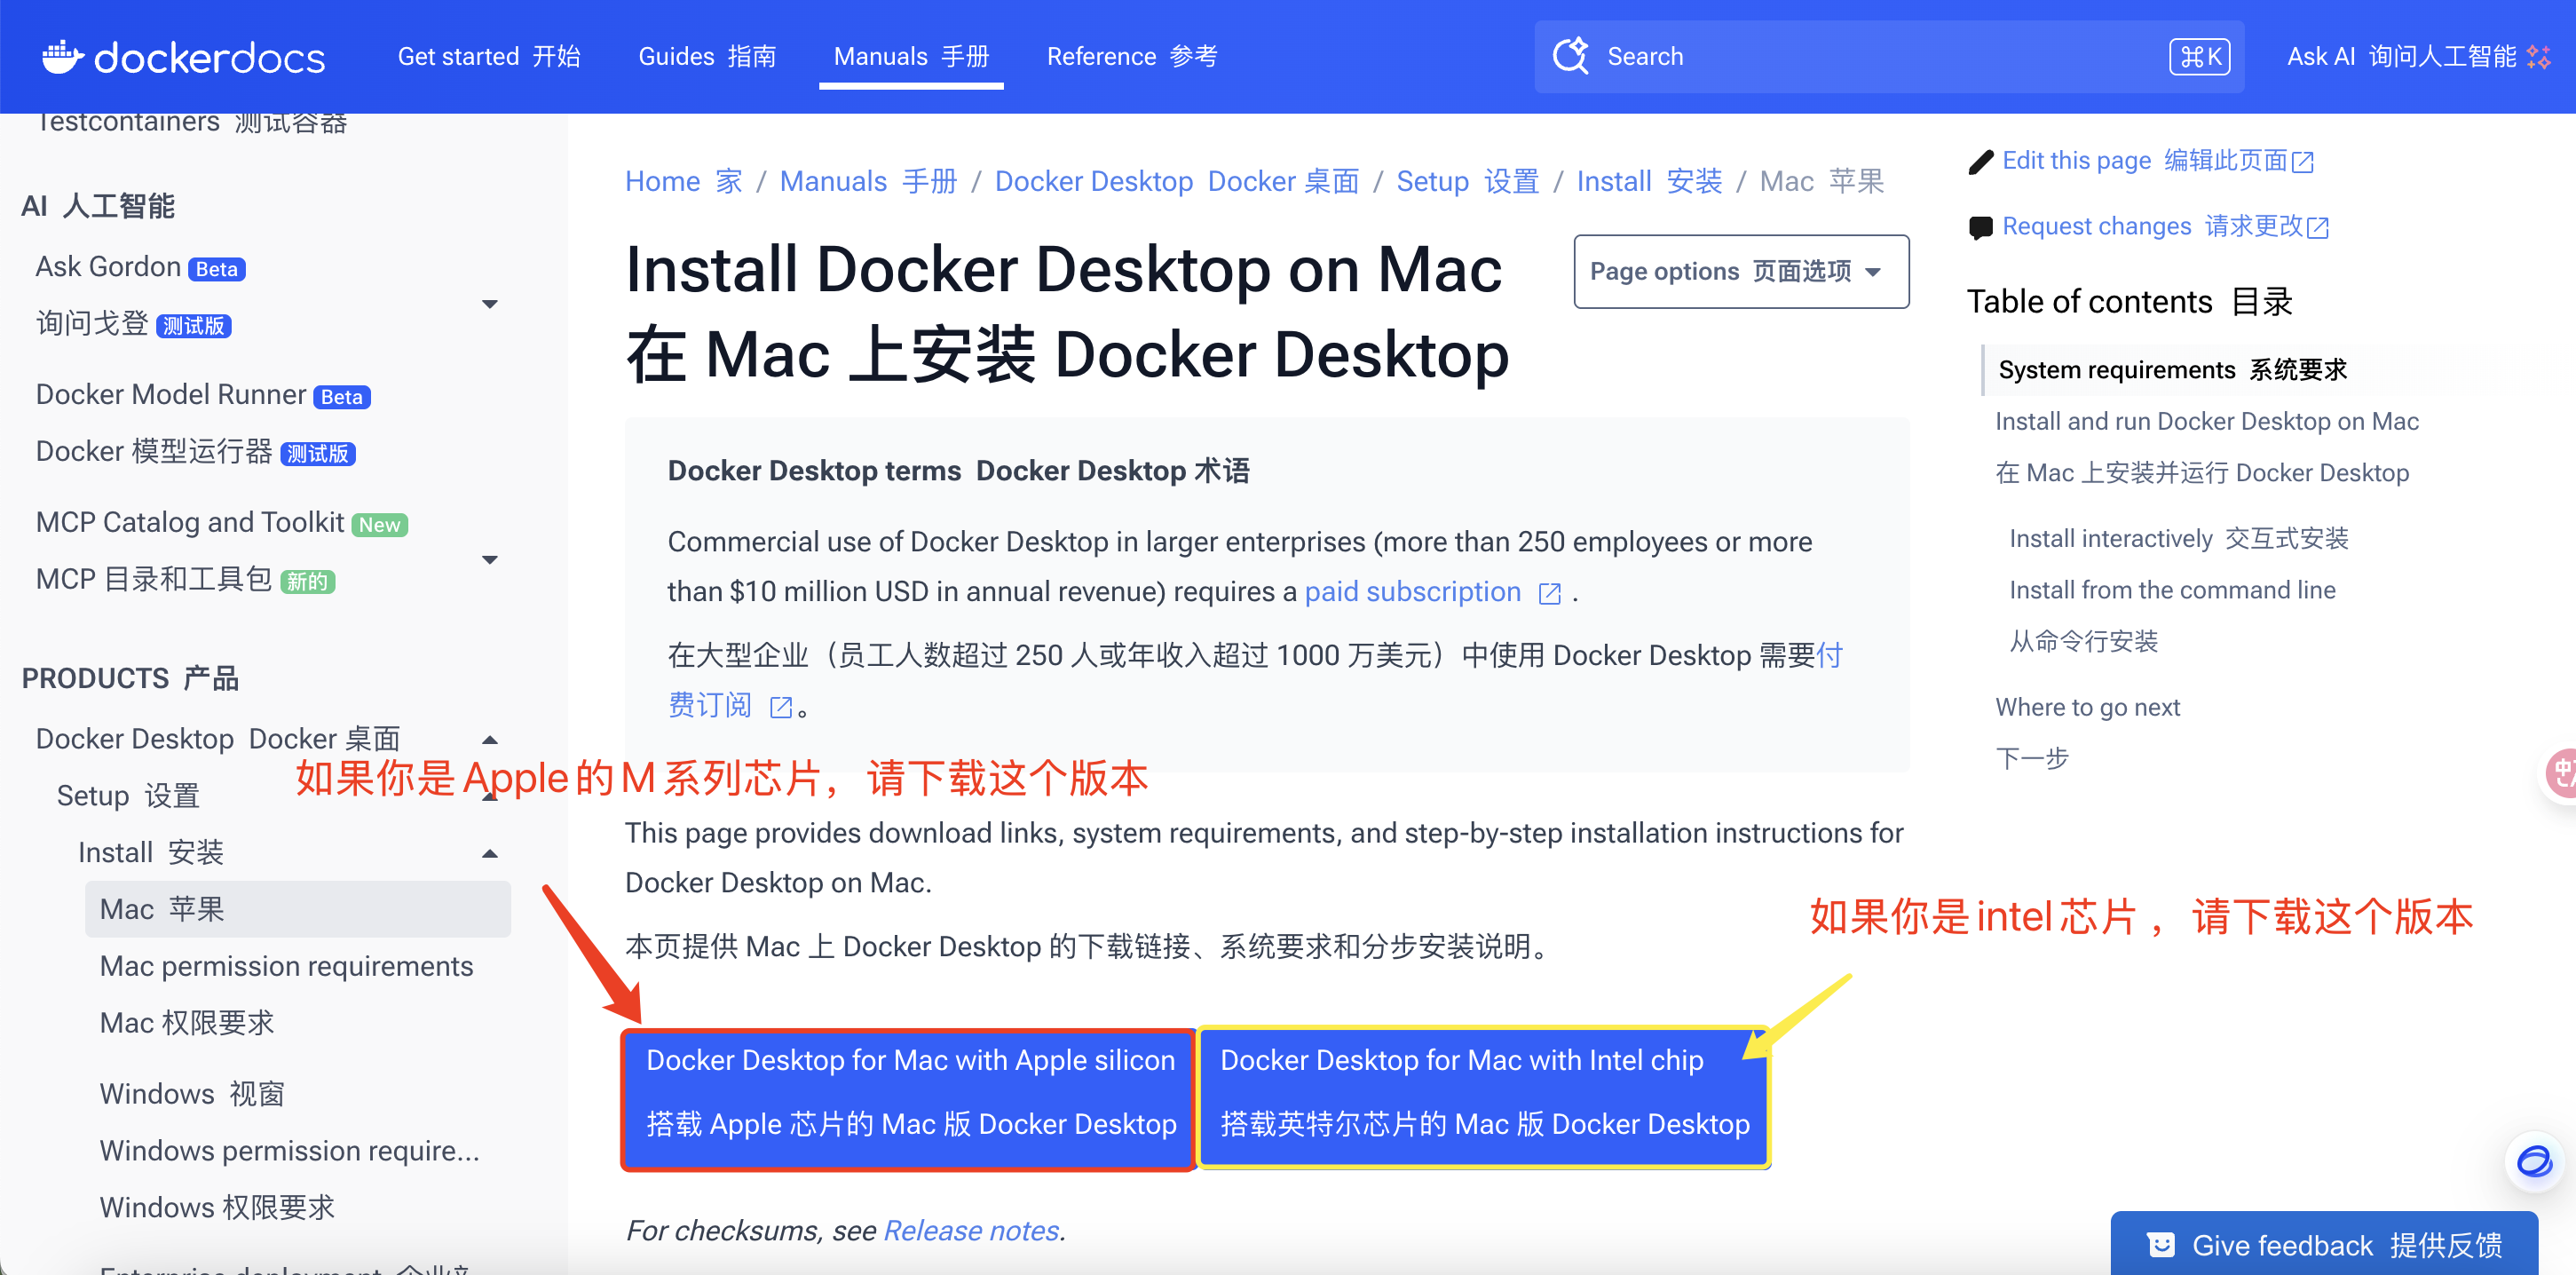Screen dimensions: 2576x1275
Task: Click the Beta badge next to Ask Gordon
Action: point(217,269)
